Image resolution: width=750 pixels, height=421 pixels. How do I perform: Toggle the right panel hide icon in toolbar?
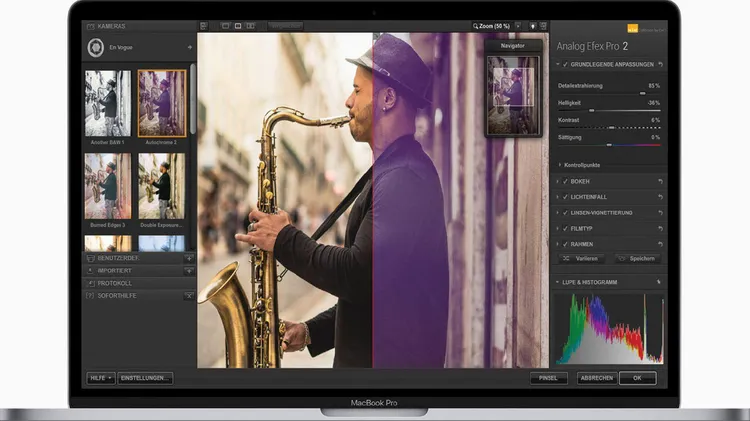click(543, 26)
